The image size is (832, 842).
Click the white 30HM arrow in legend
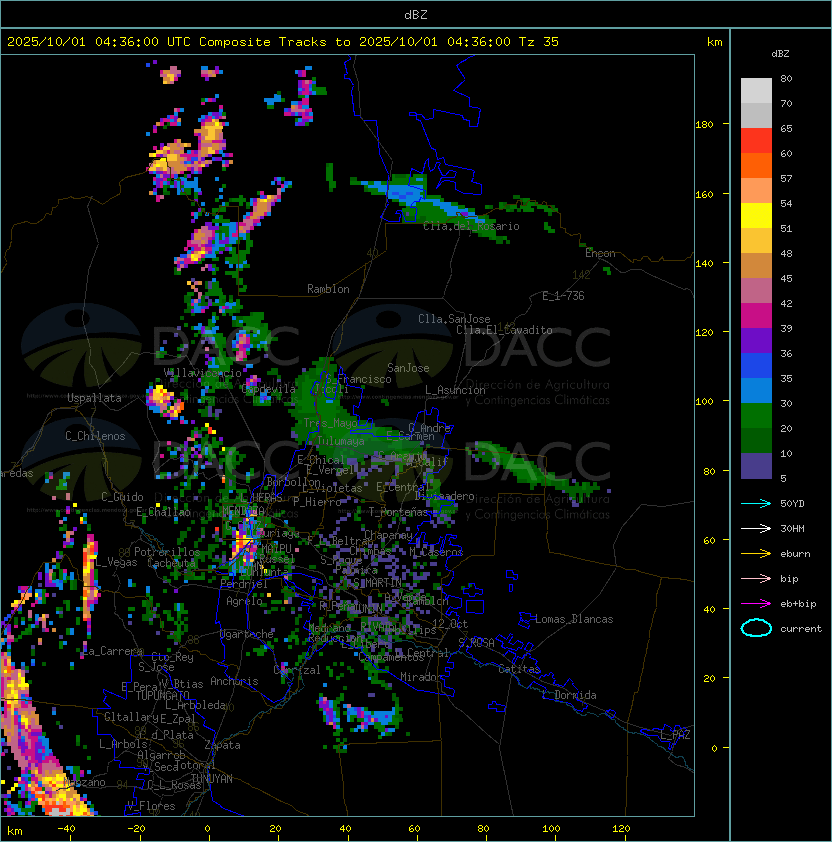756,528
